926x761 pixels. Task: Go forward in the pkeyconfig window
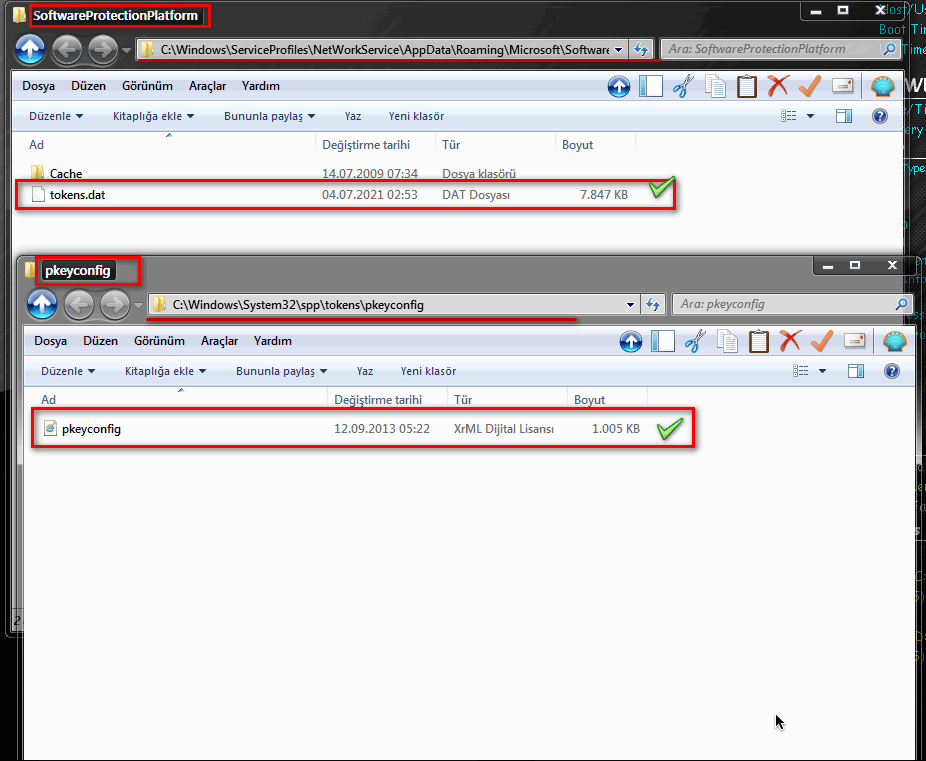coord(115,305)
